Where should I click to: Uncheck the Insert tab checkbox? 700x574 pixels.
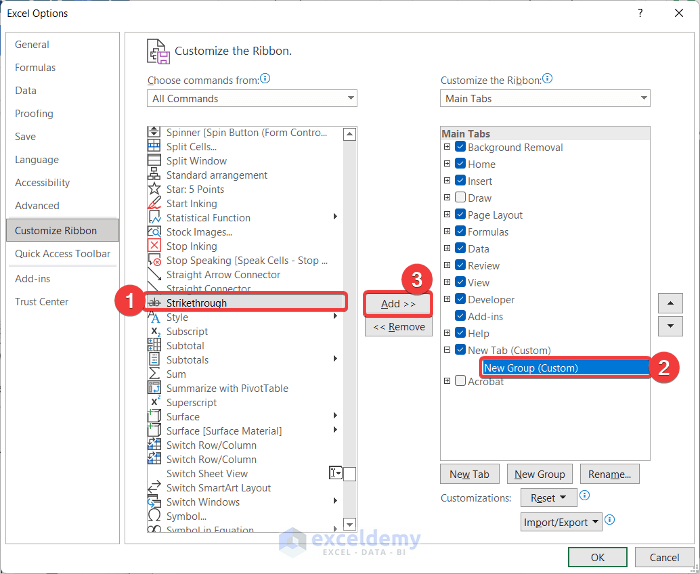tap(460, 181)
